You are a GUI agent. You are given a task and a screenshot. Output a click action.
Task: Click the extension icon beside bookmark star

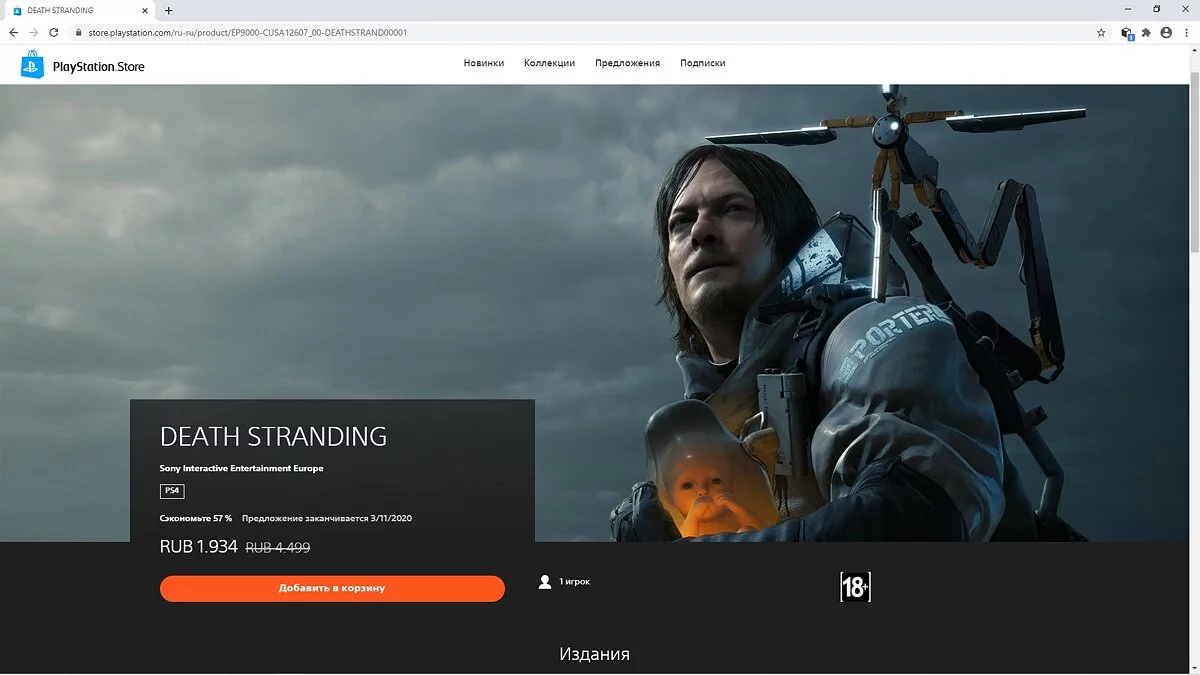tap(1127, 32)
